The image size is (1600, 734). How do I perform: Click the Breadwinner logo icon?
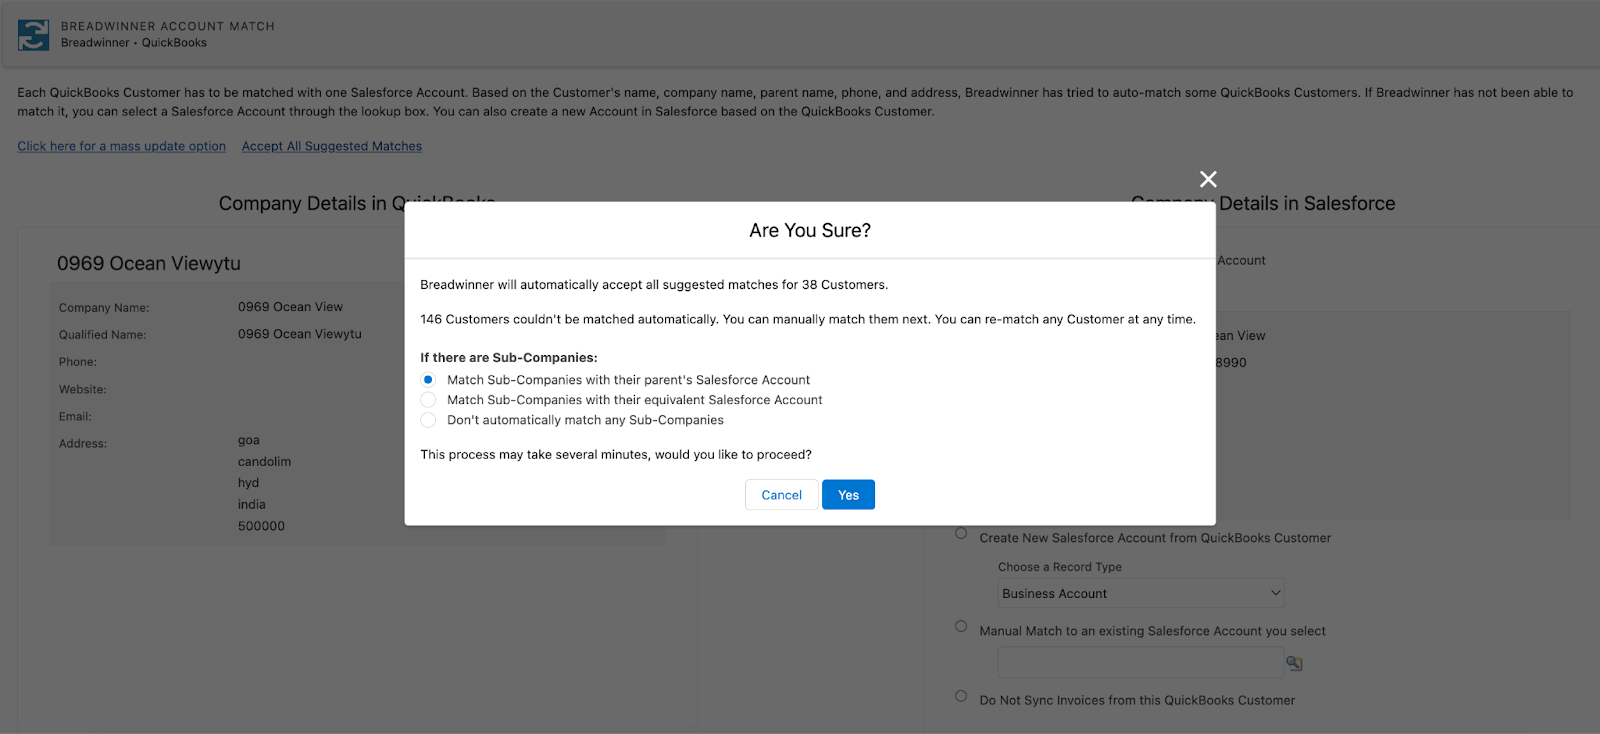point(33,34)
